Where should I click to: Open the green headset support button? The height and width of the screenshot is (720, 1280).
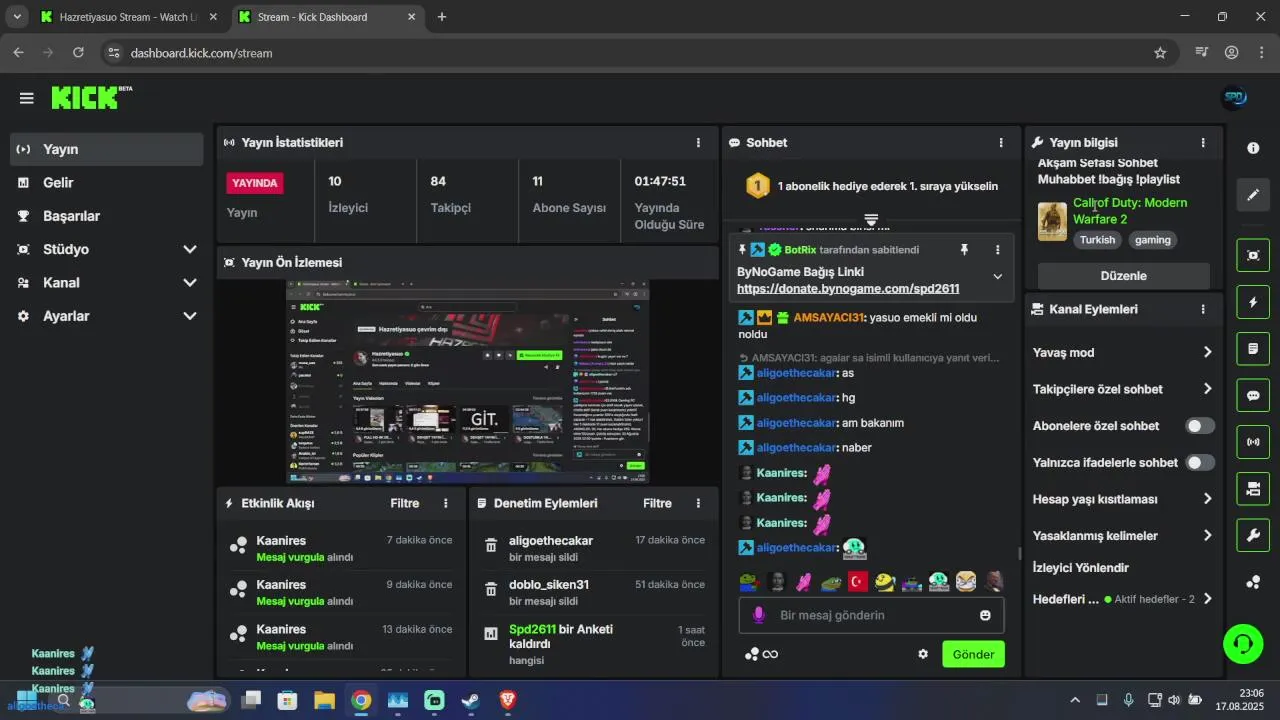coord(1243,644)
